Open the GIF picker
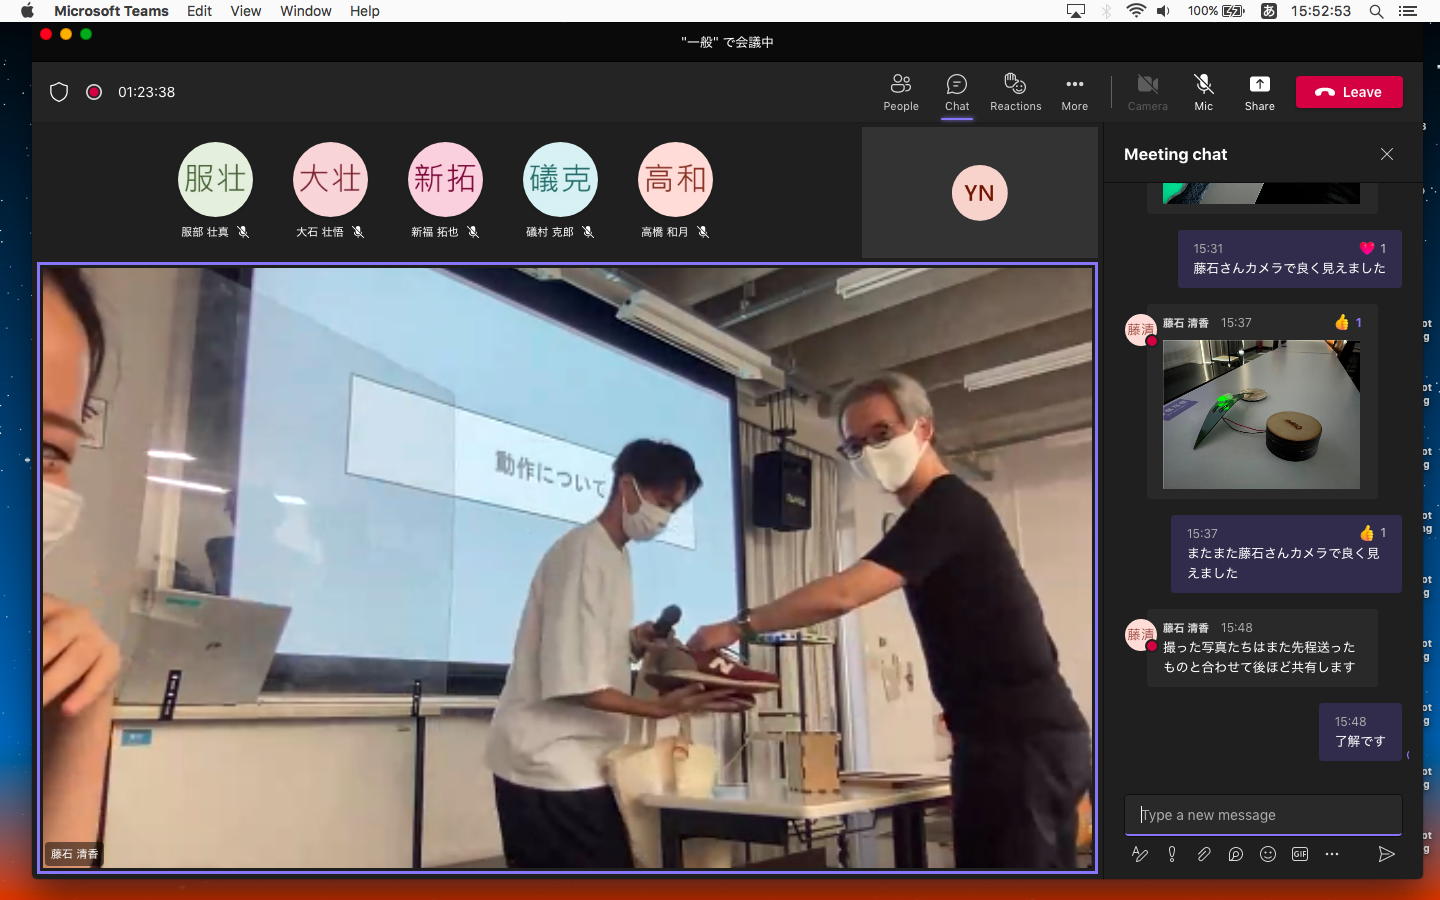The height and width of the screenshot is (900, 1440). click(1300, 854)
